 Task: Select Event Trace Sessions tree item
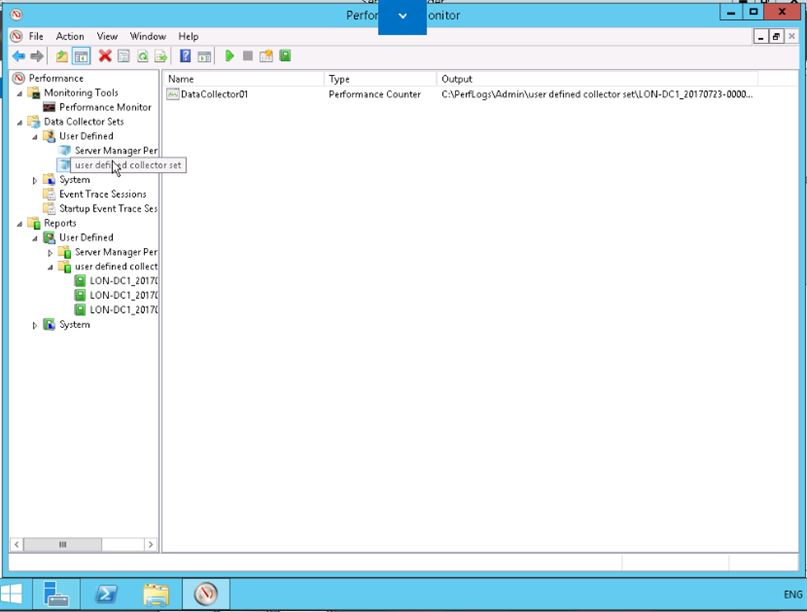point(102,194)
